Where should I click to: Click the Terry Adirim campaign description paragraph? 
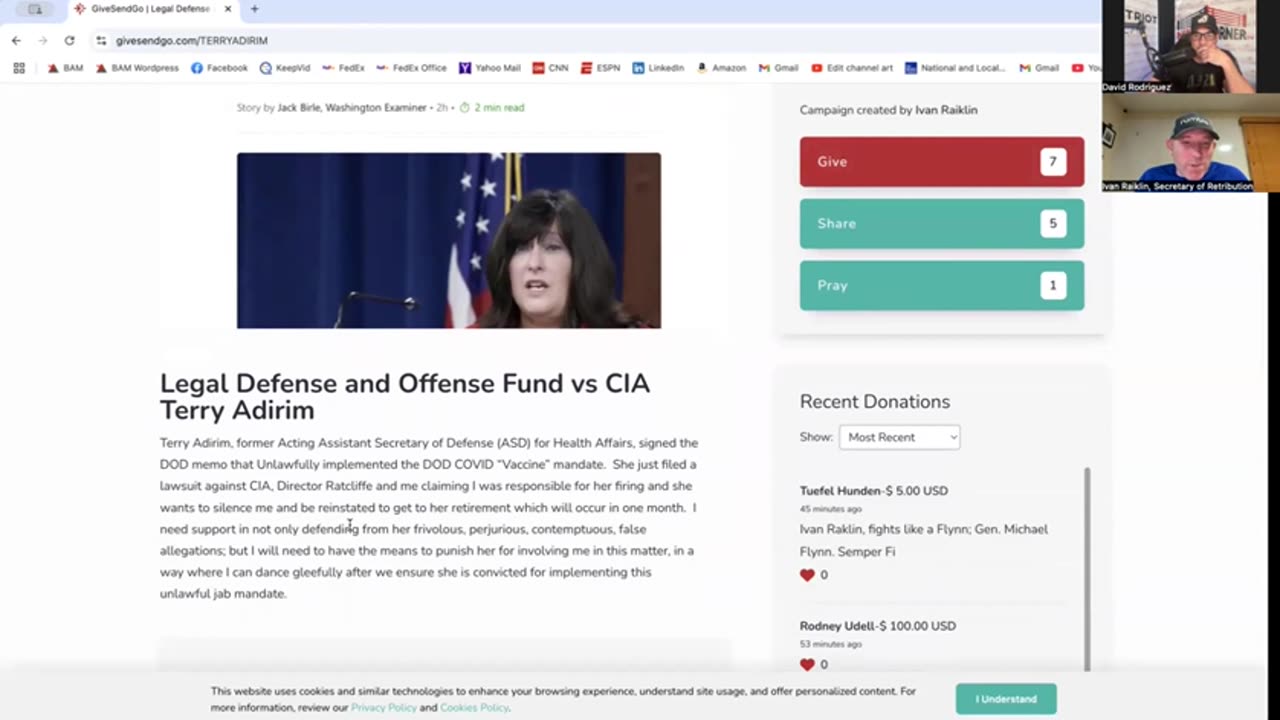[x=429, y=518]
